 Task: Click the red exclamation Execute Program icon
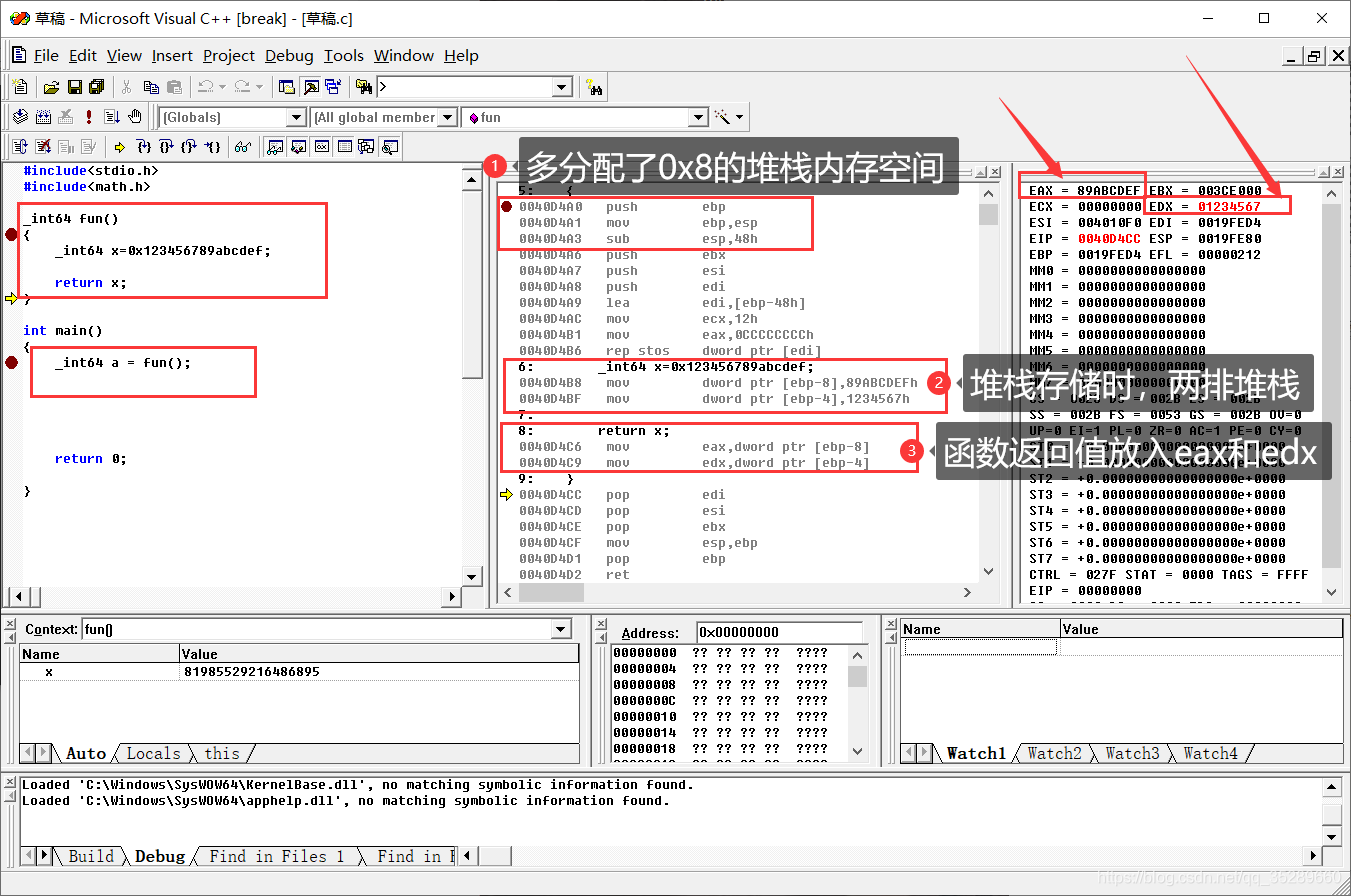[x=88, y=117]
